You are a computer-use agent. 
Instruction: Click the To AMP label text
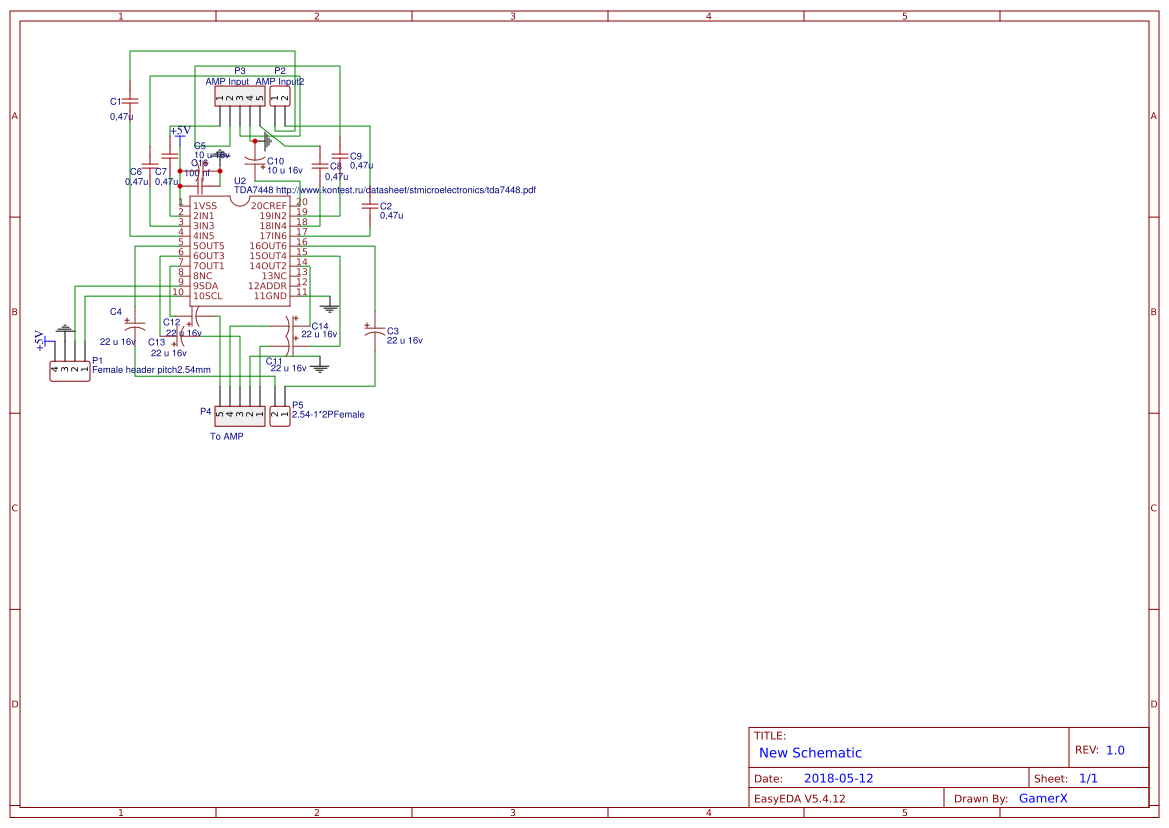pos(227,436)
